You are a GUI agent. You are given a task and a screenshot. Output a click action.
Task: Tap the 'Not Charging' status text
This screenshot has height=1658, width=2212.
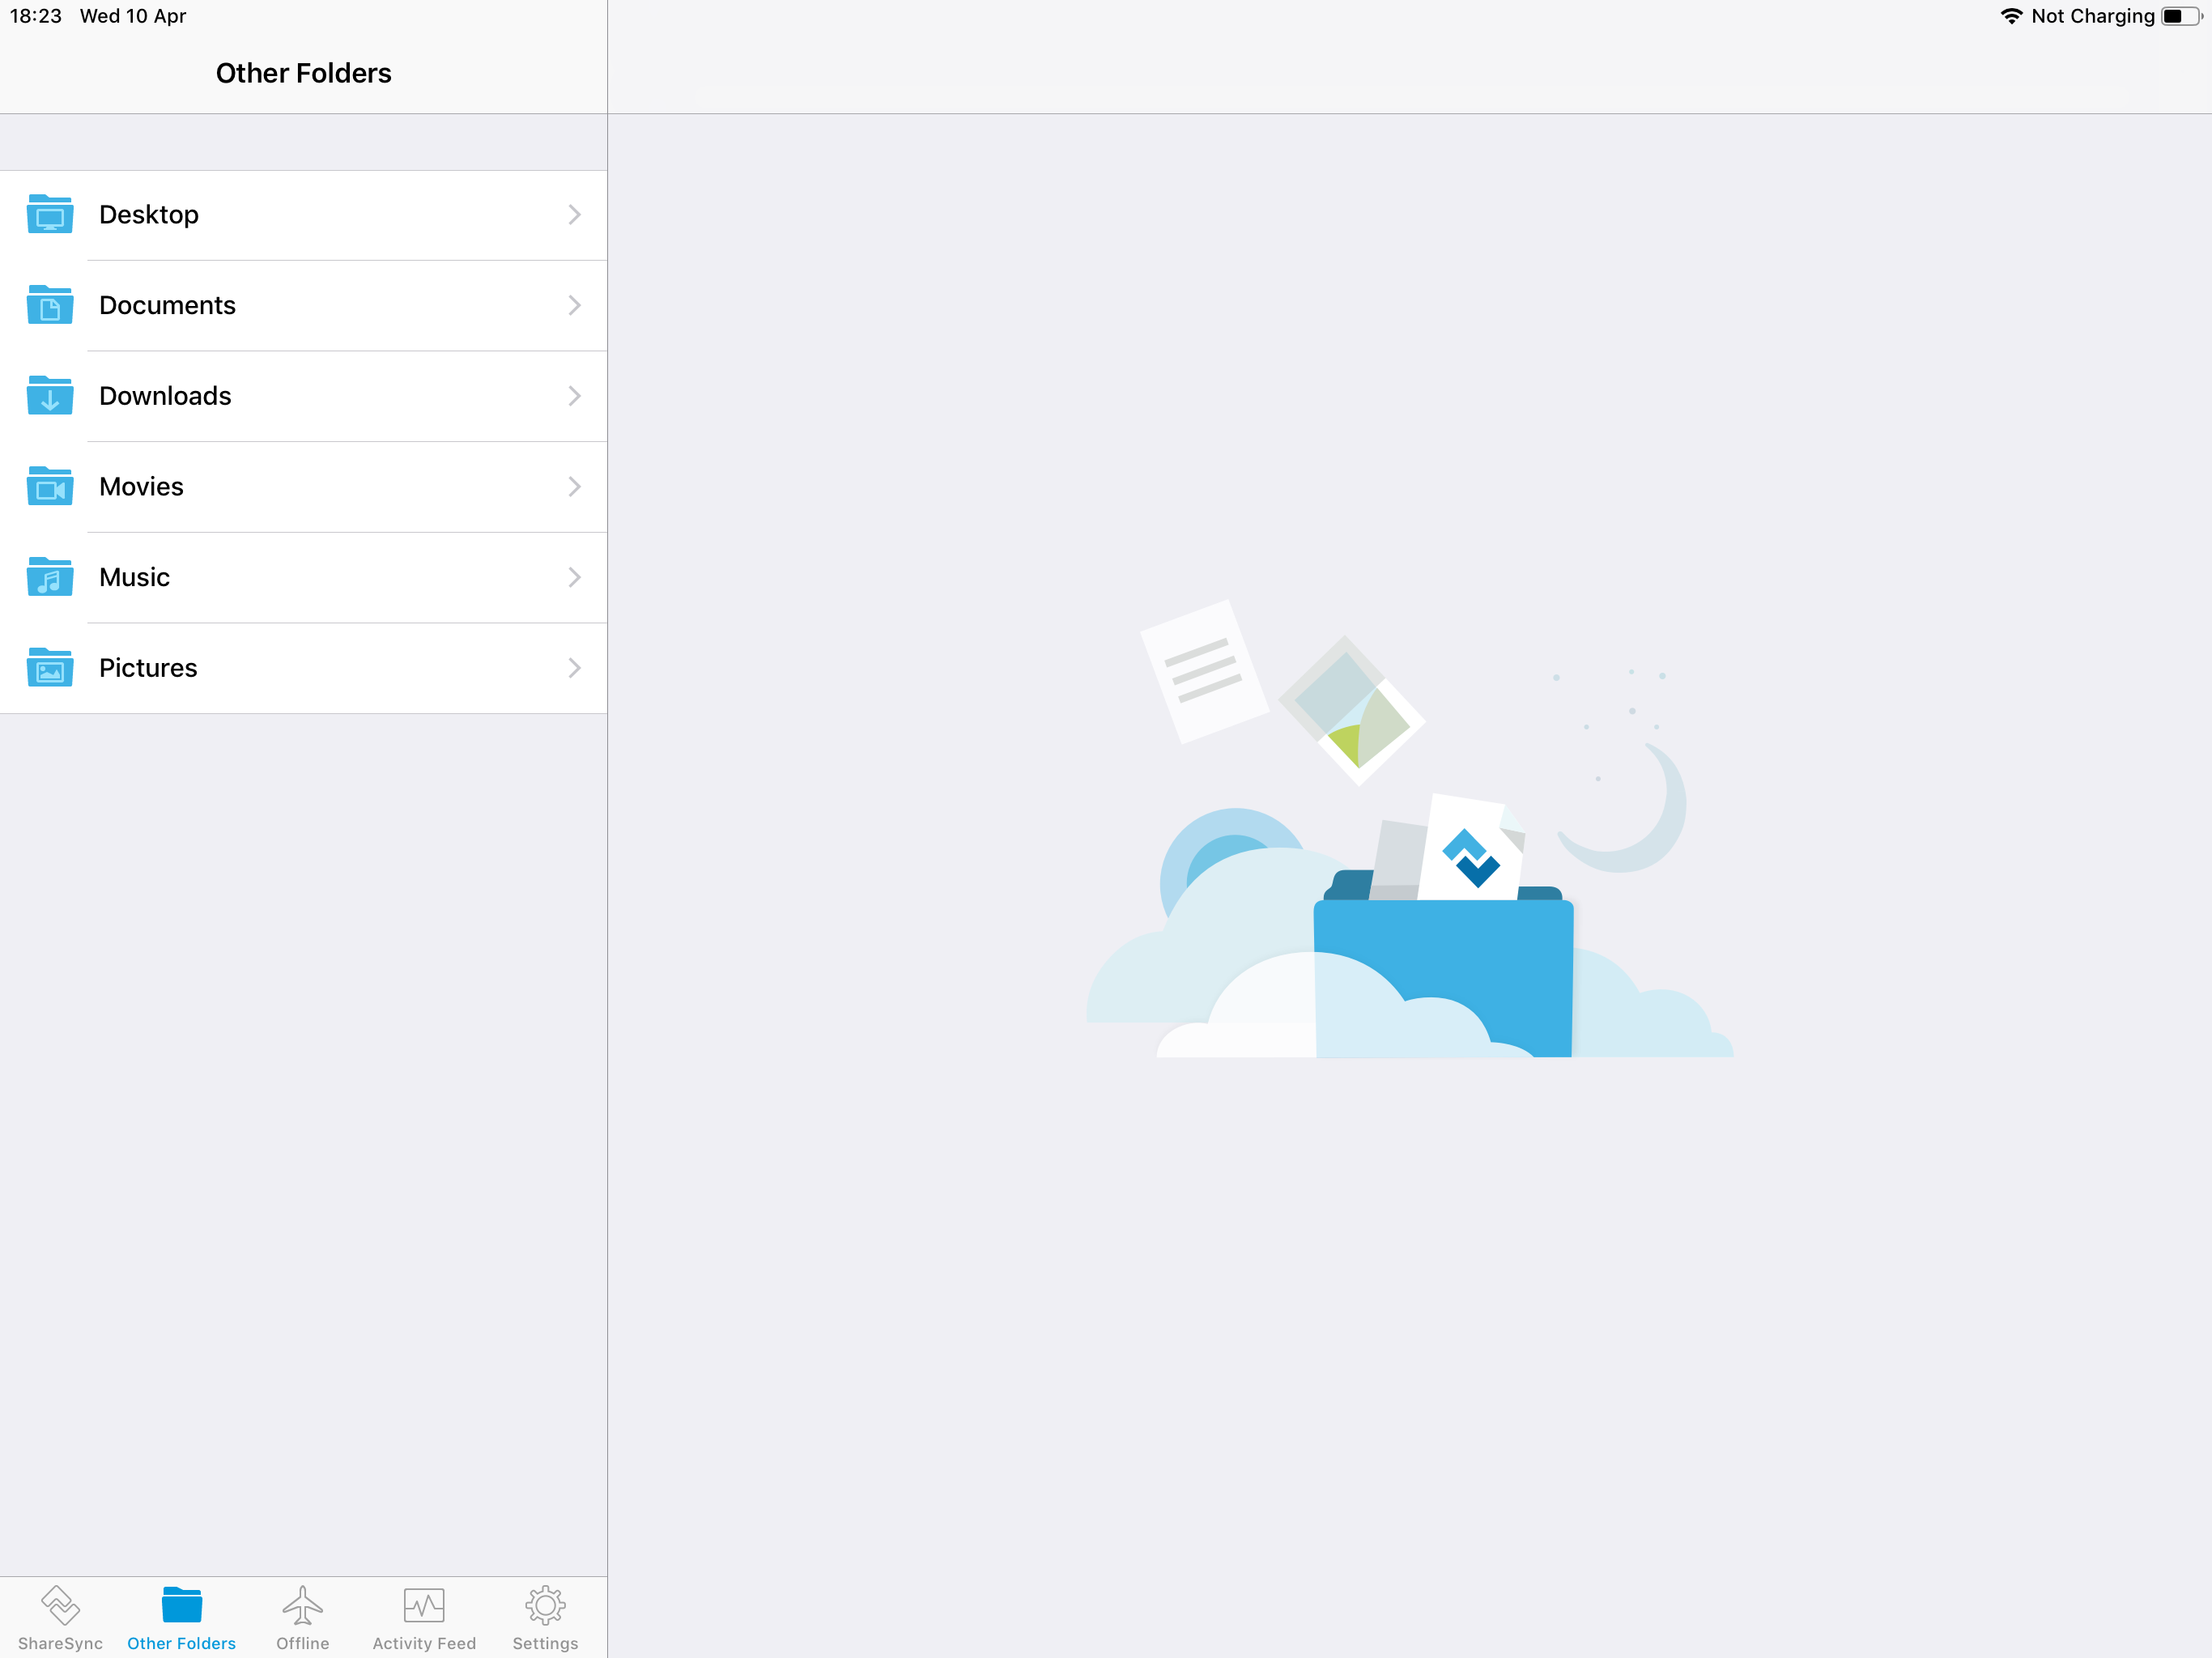(2093, 16)
